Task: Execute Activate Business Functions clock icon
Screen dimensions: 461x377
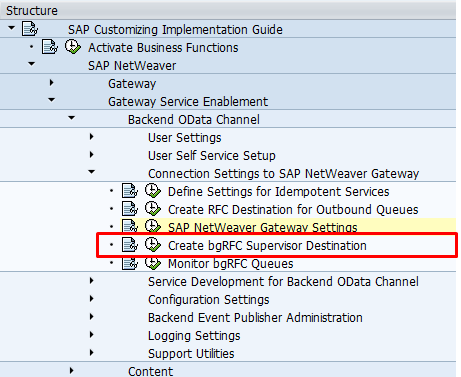Action: click(73, 47)
